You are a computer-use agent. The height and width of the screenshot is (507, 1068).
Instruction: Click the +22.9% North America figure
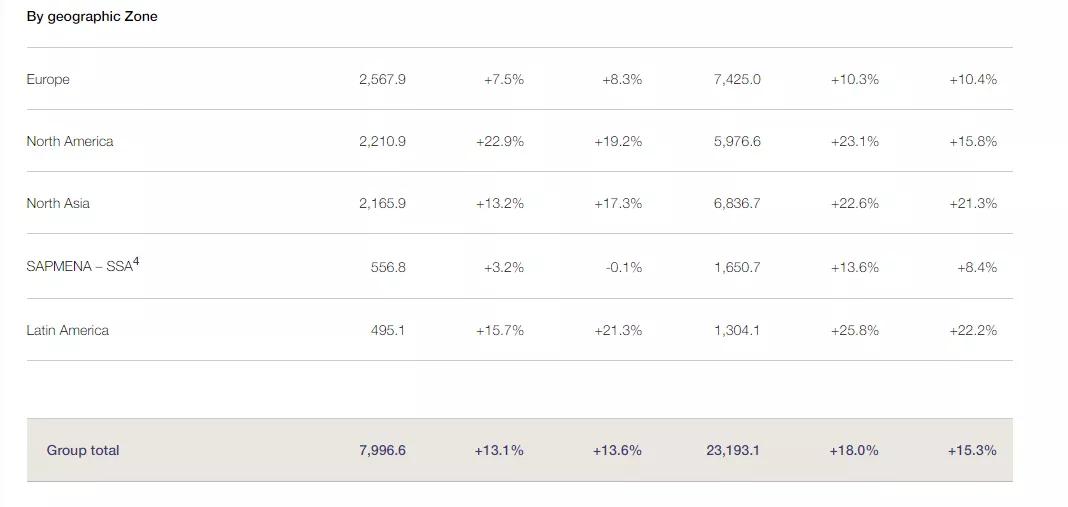click(x=500, y=141)
